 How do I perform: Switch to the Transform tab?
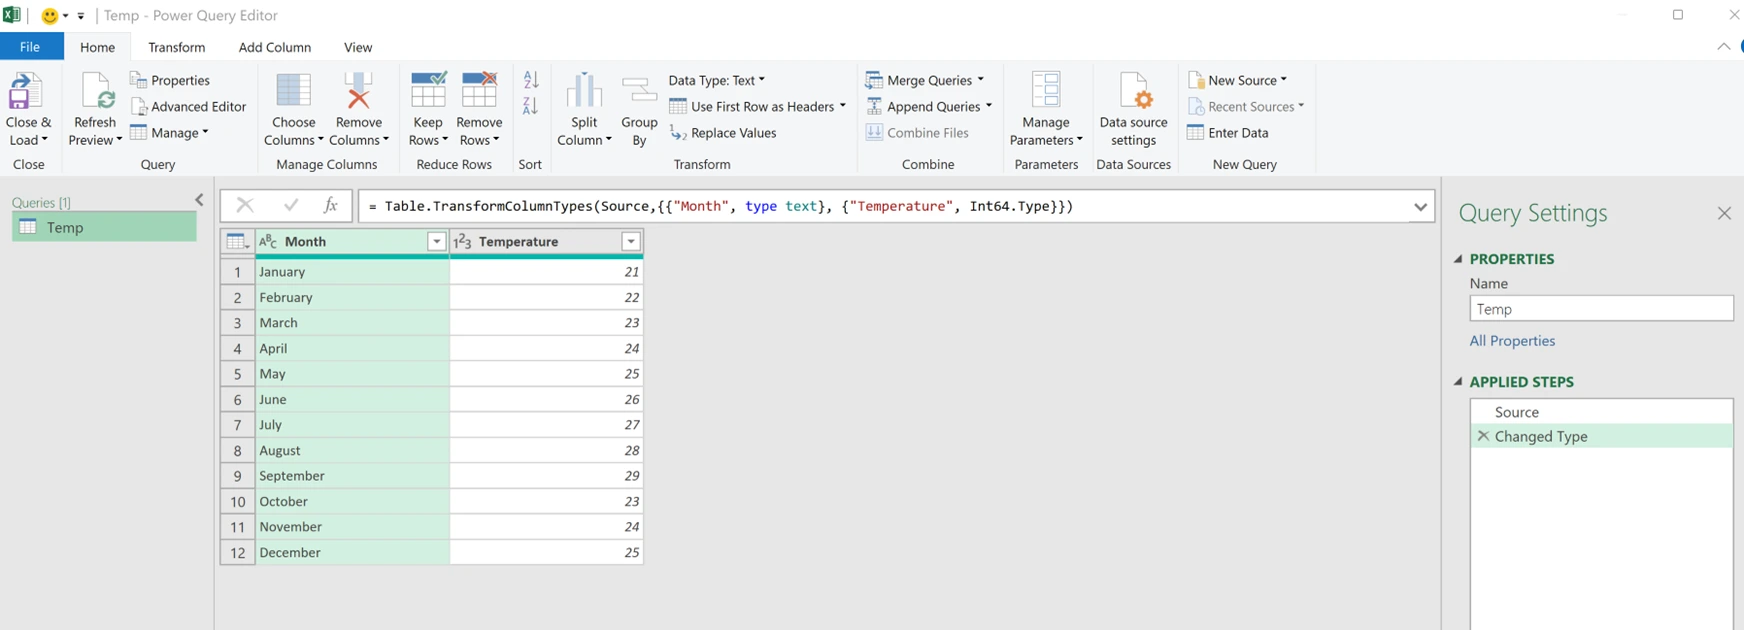(x=176, y=47)
